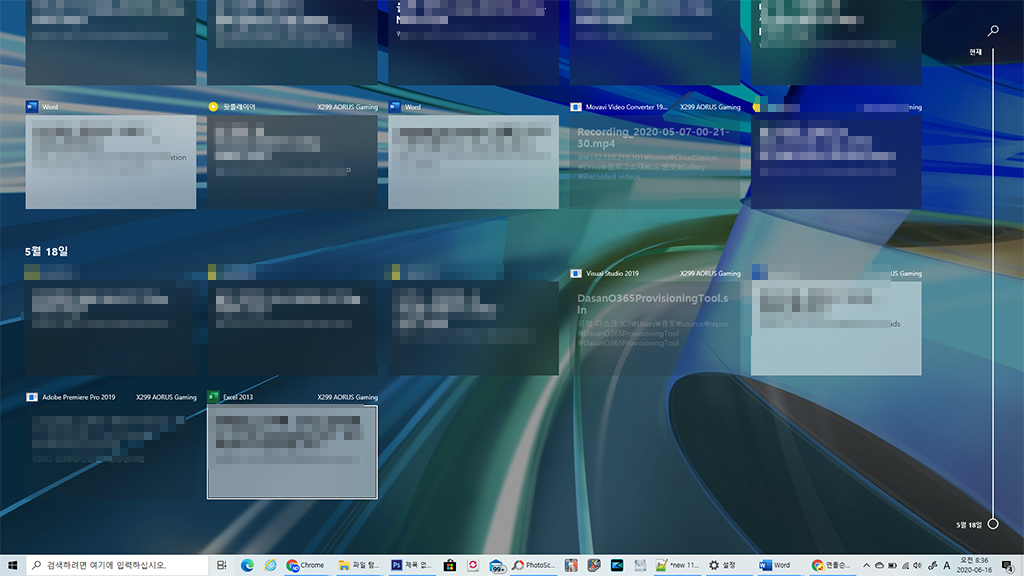Open File Explorer 파일 탐 taskbar item
Viewport: 1024px width, 576px height.
[359, 565]
